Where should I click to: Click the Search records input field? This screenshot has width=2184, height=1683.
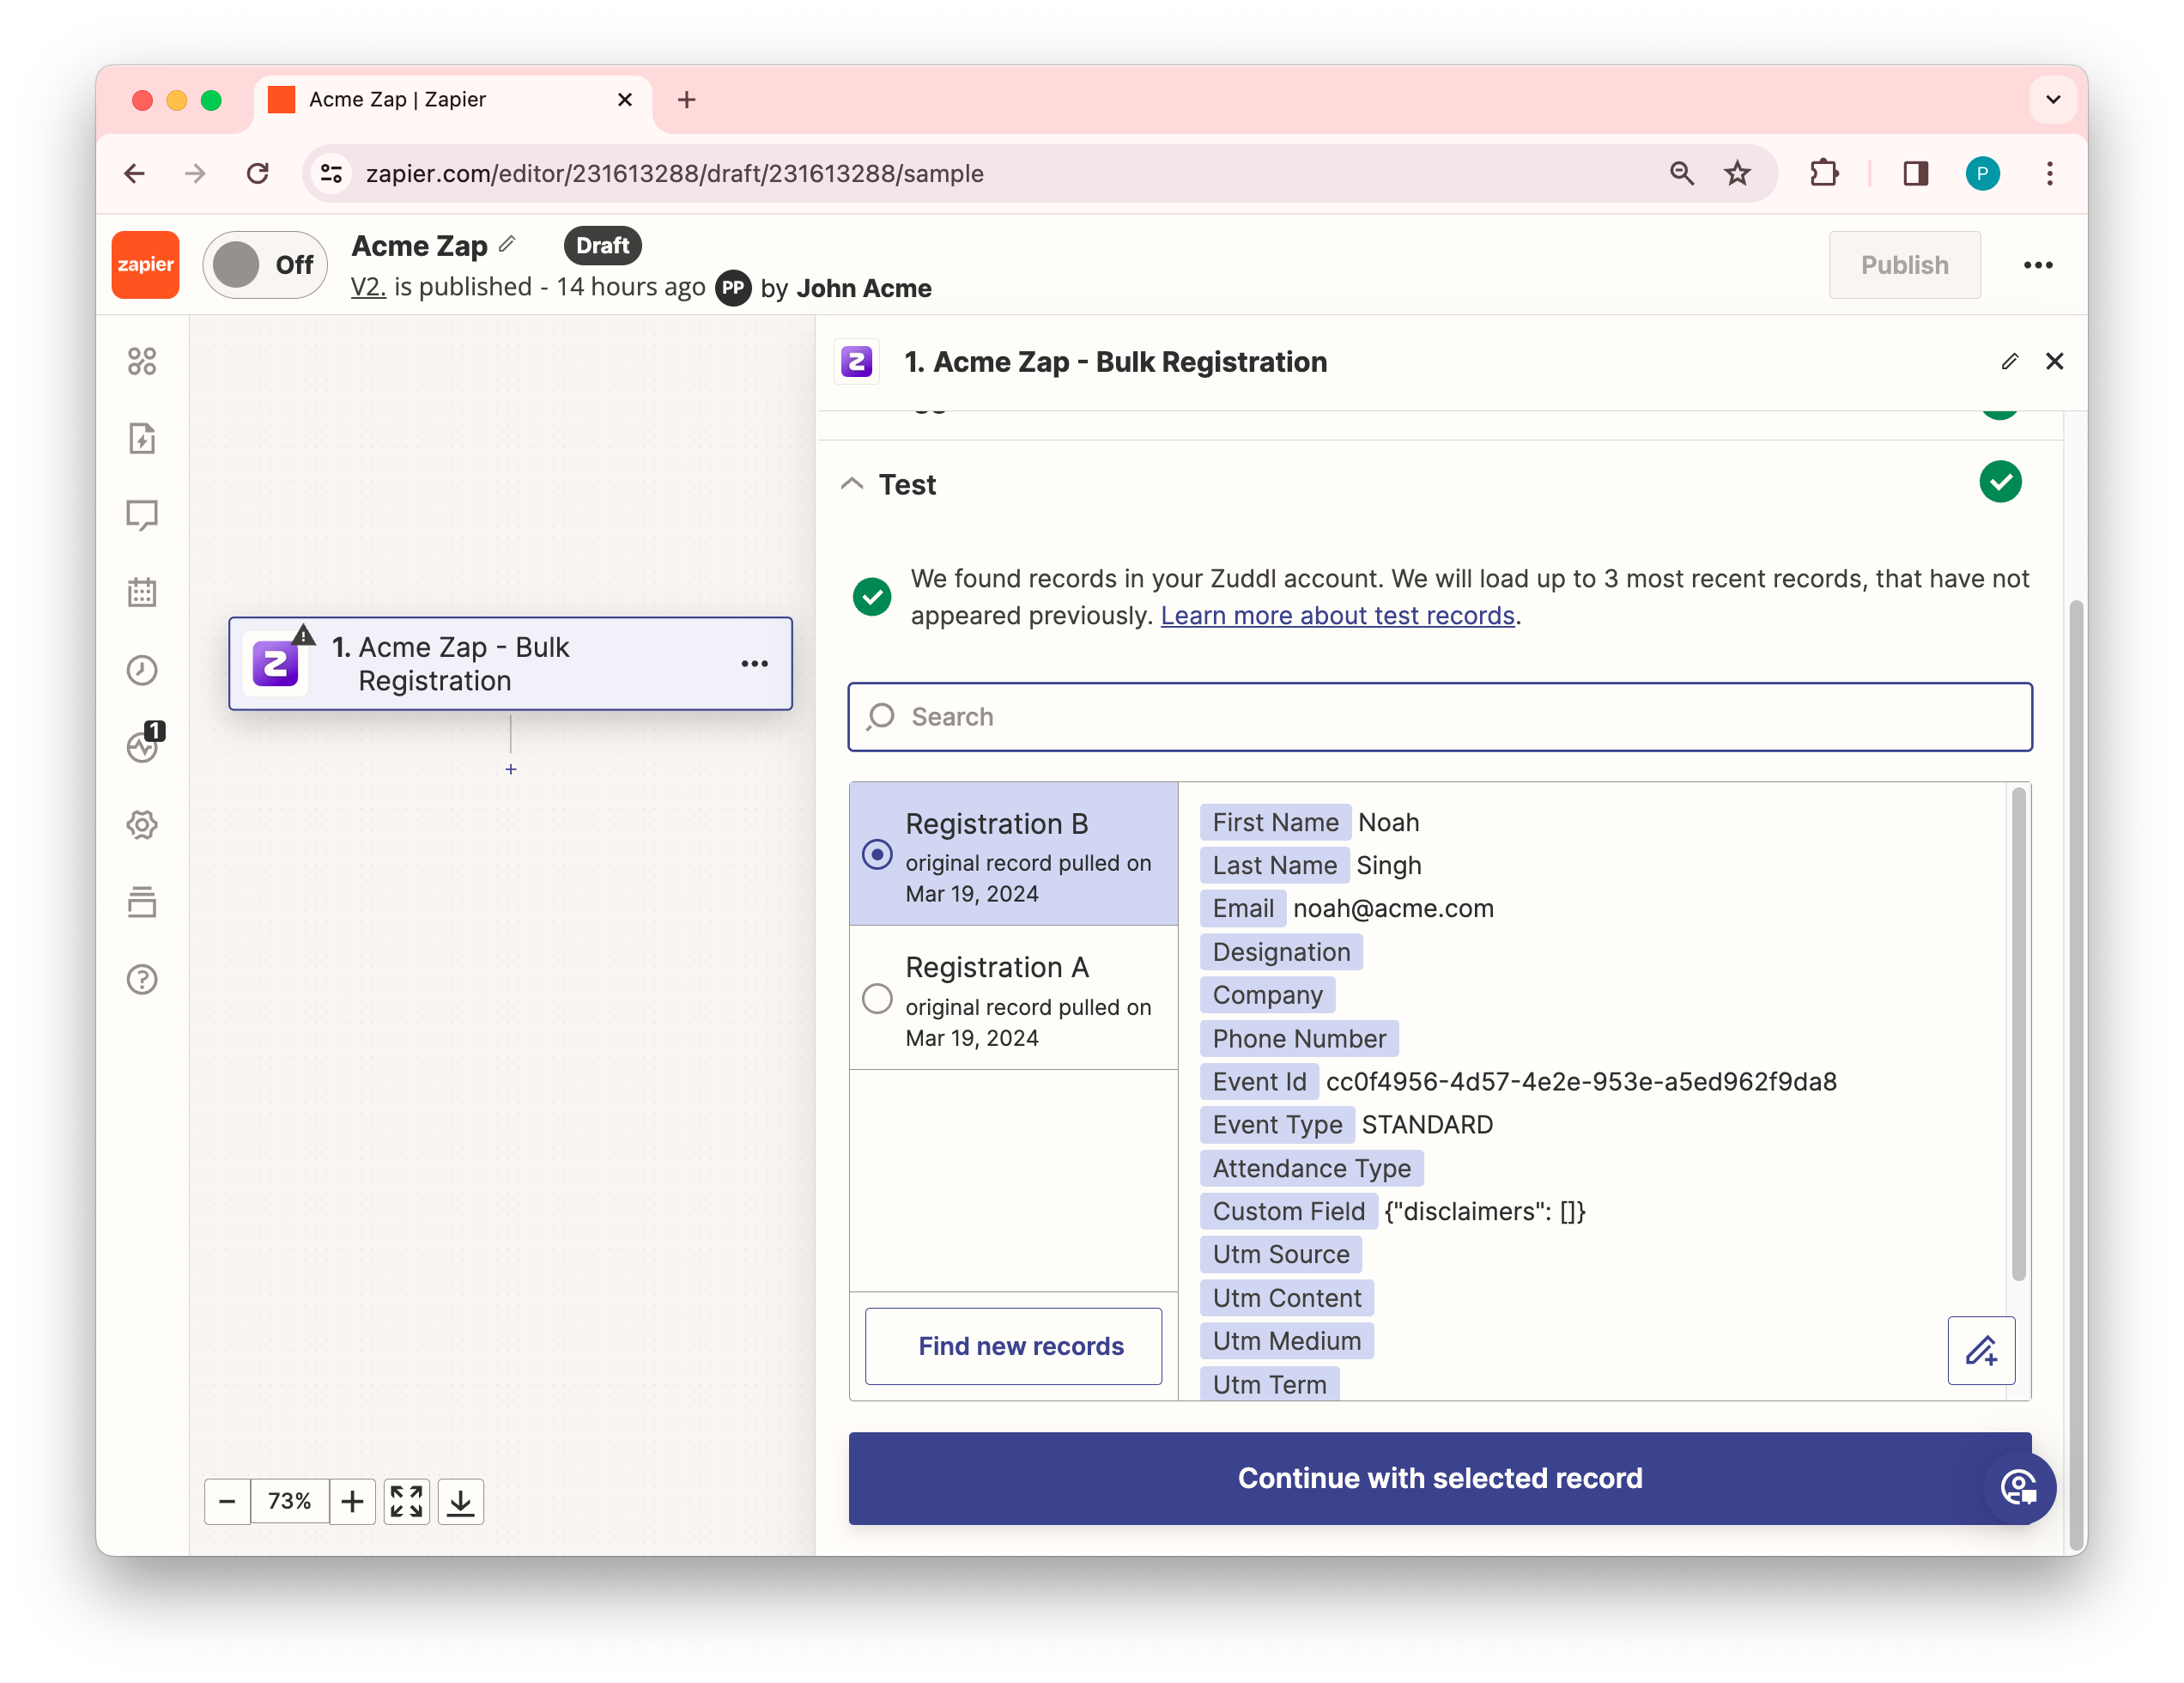click(x=1439, y=717)
